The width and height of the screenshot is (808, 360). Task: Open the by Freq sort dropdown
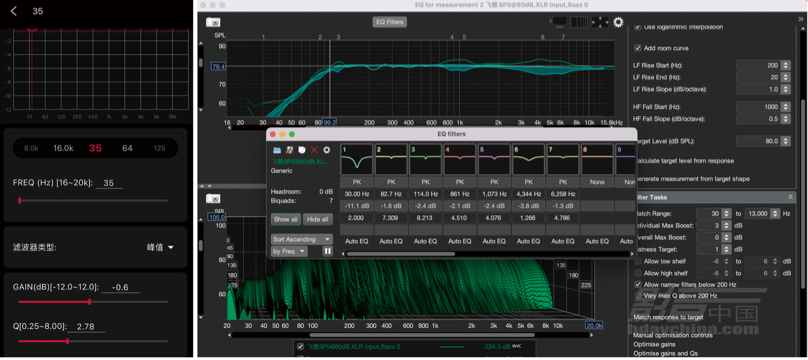(x=289, y=251)
